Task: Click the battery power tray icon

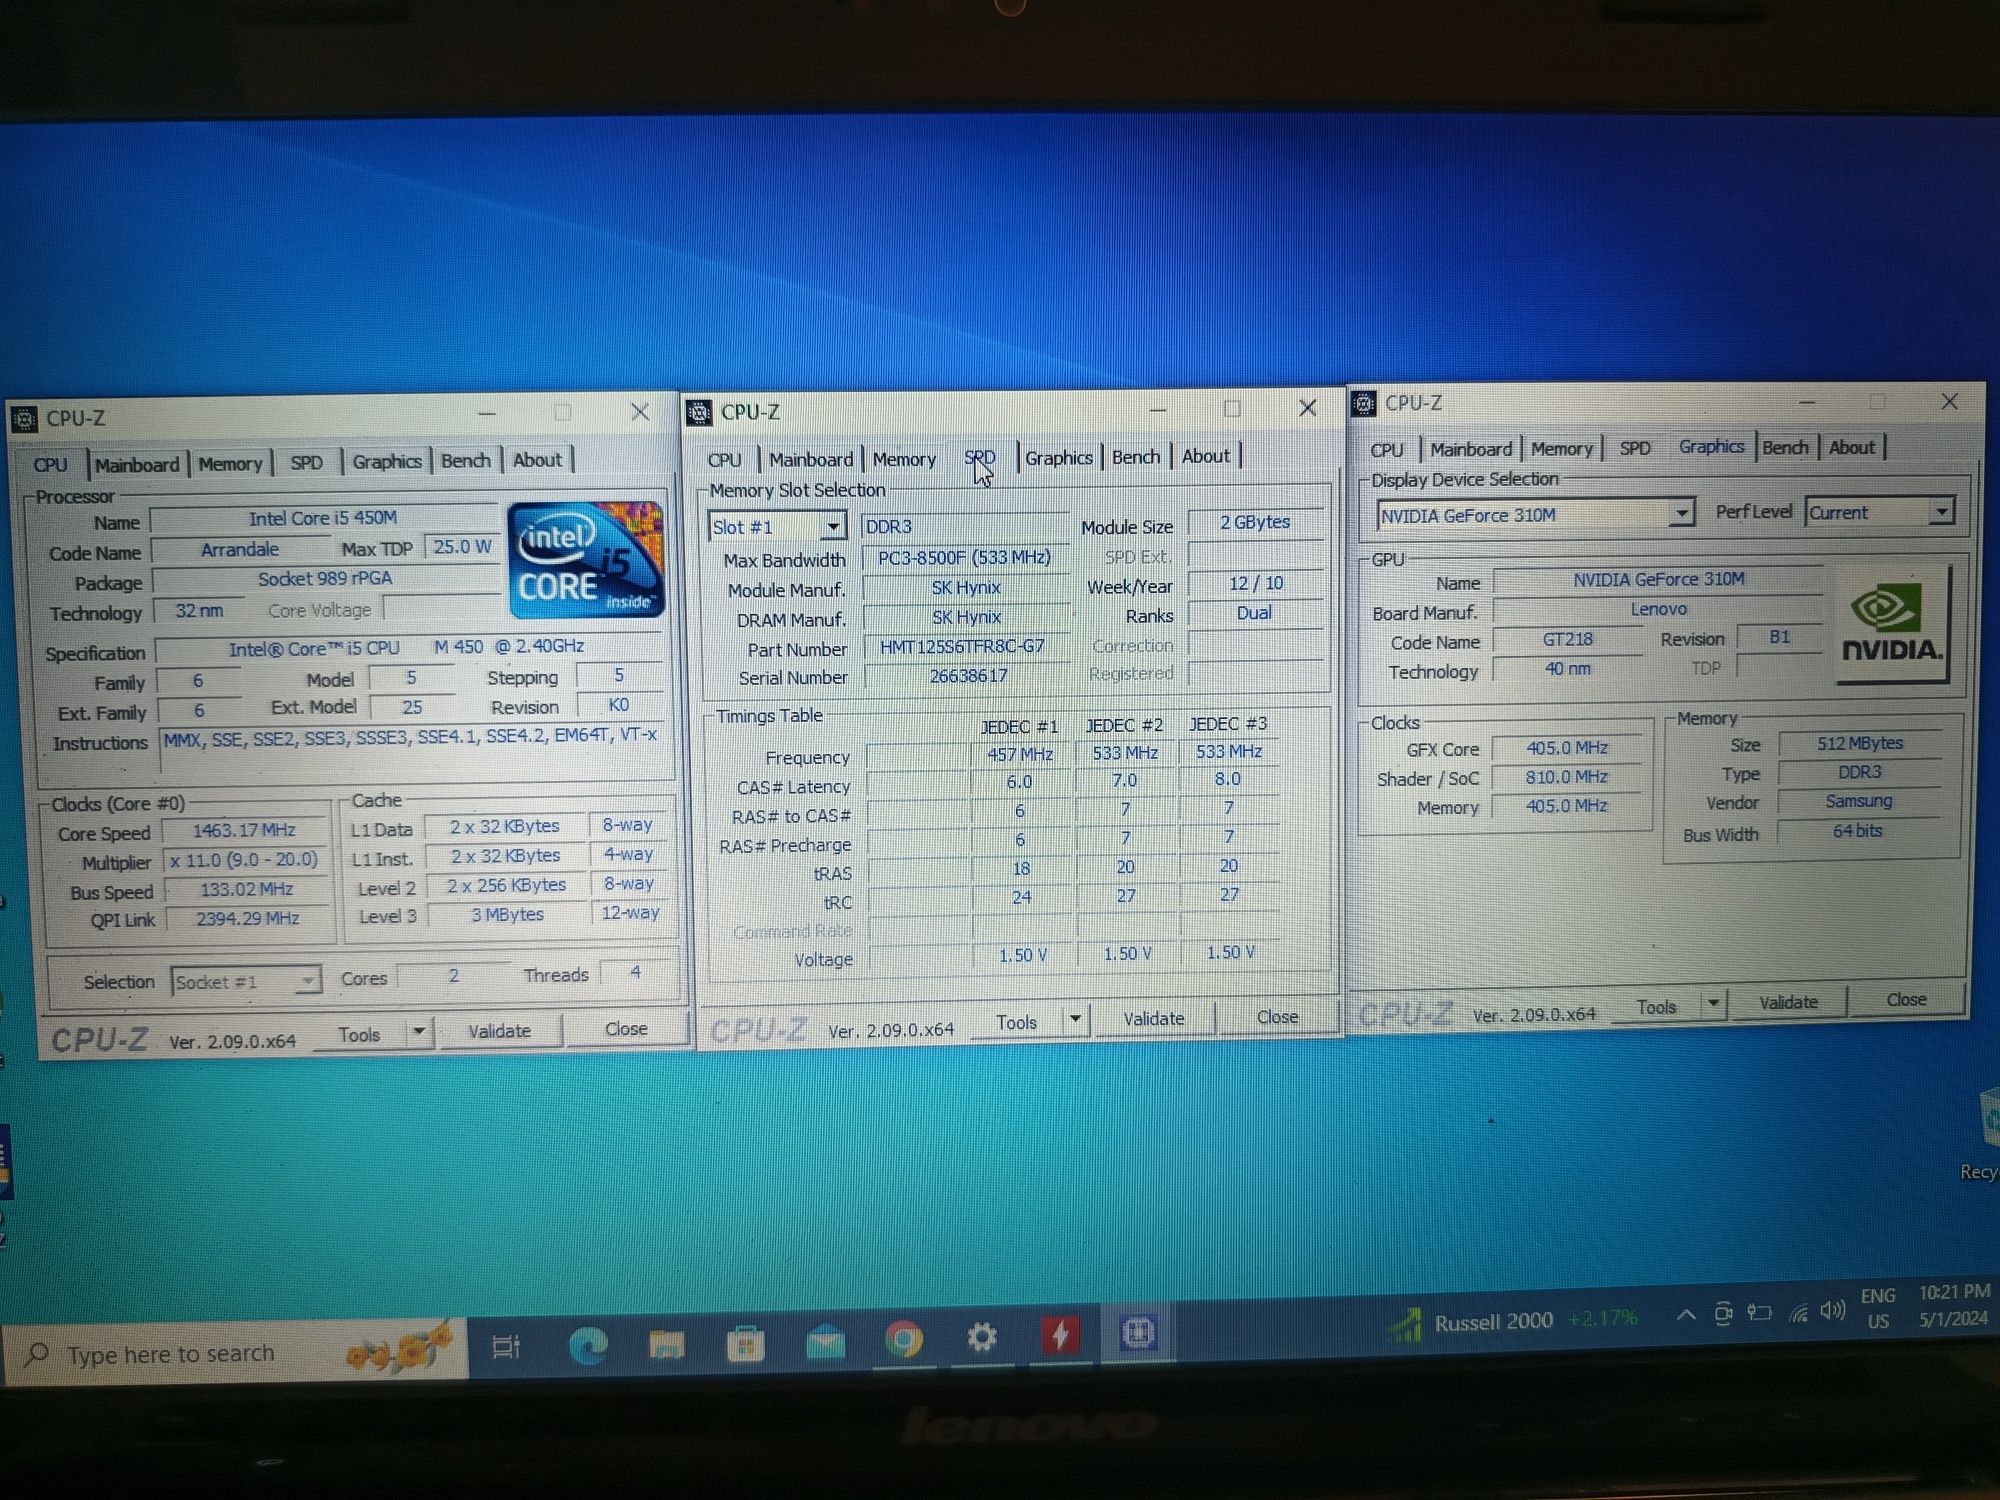Action: [1760, 1313]
